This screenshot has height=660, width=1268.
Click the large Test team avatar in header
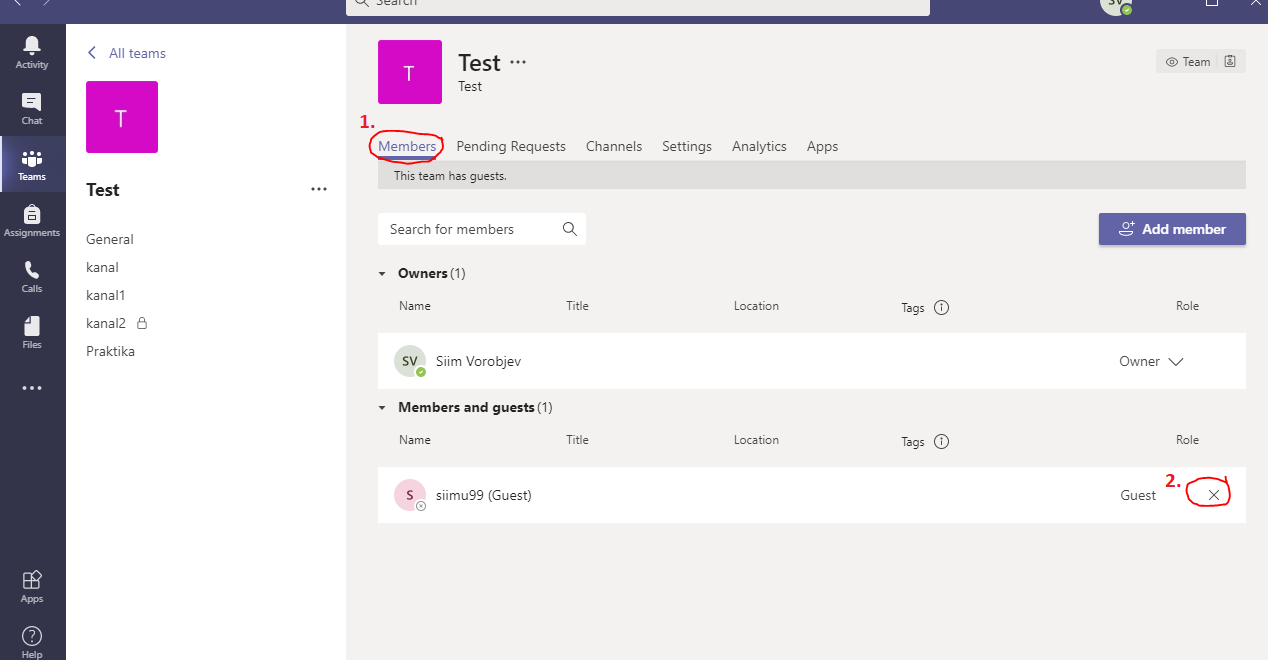410,72
